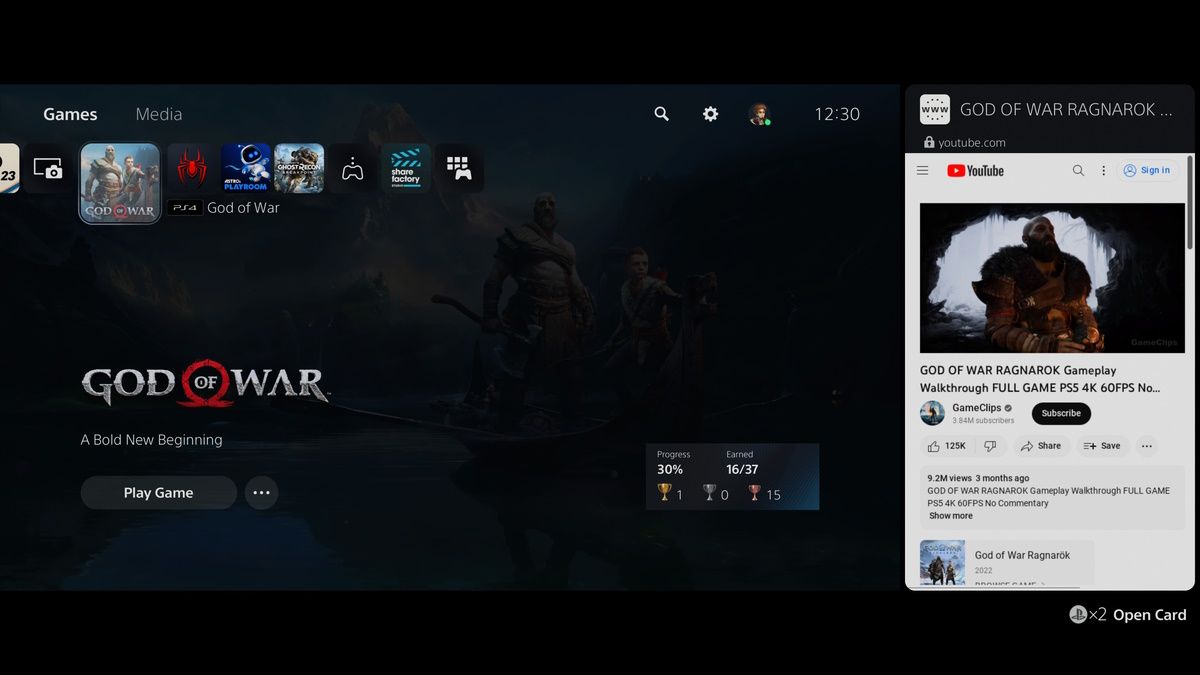Click the PS4 platform badge
Viewport: 1200px width, 675px height.
[185, 208]
